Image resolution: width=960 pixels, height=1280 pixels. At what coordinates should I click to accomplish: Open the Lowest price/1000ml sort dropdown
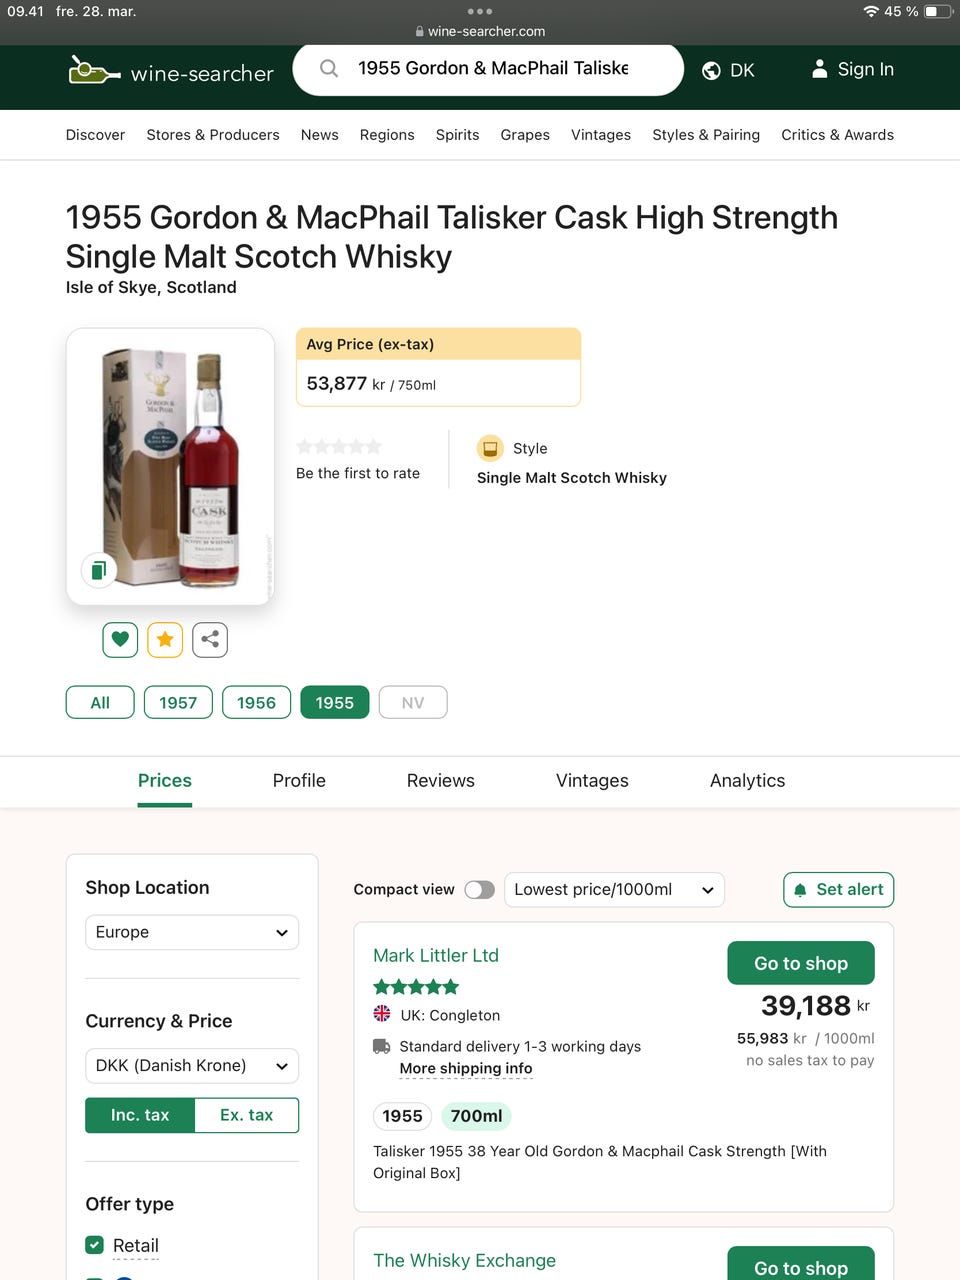[x=614, y=890]
